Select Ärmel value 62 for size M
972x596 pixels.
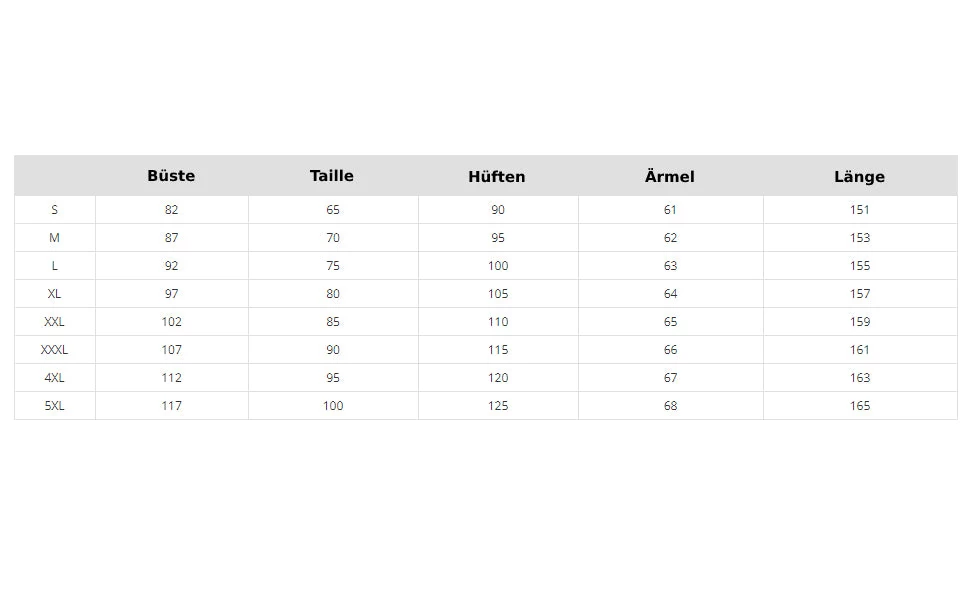(670, 238)
